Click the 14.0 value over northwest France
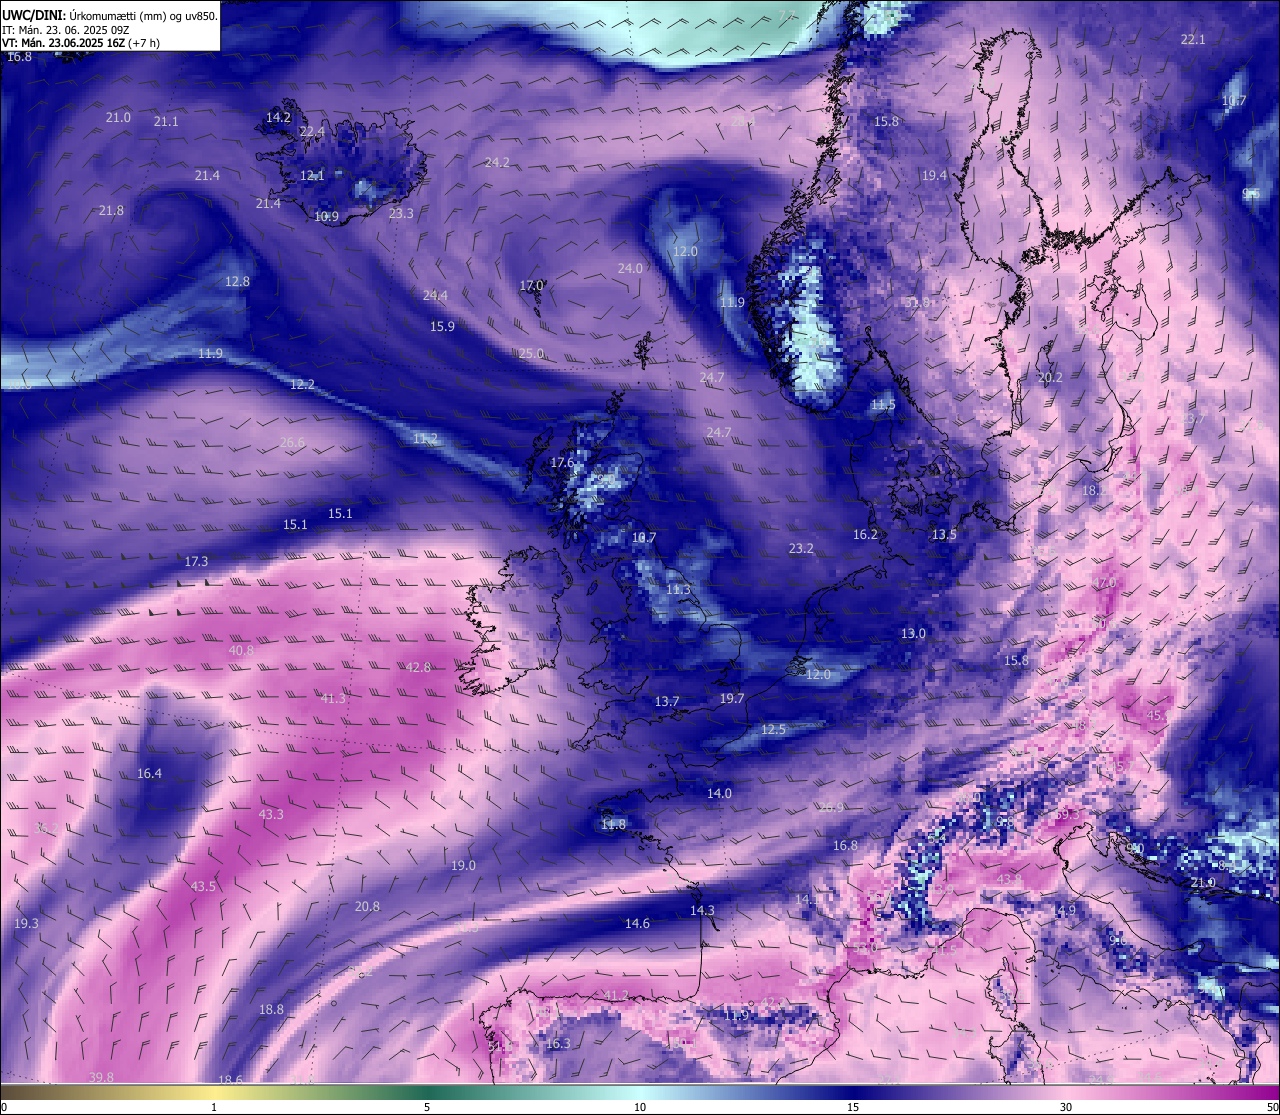1280x1115 pixels. pos(719,793)
